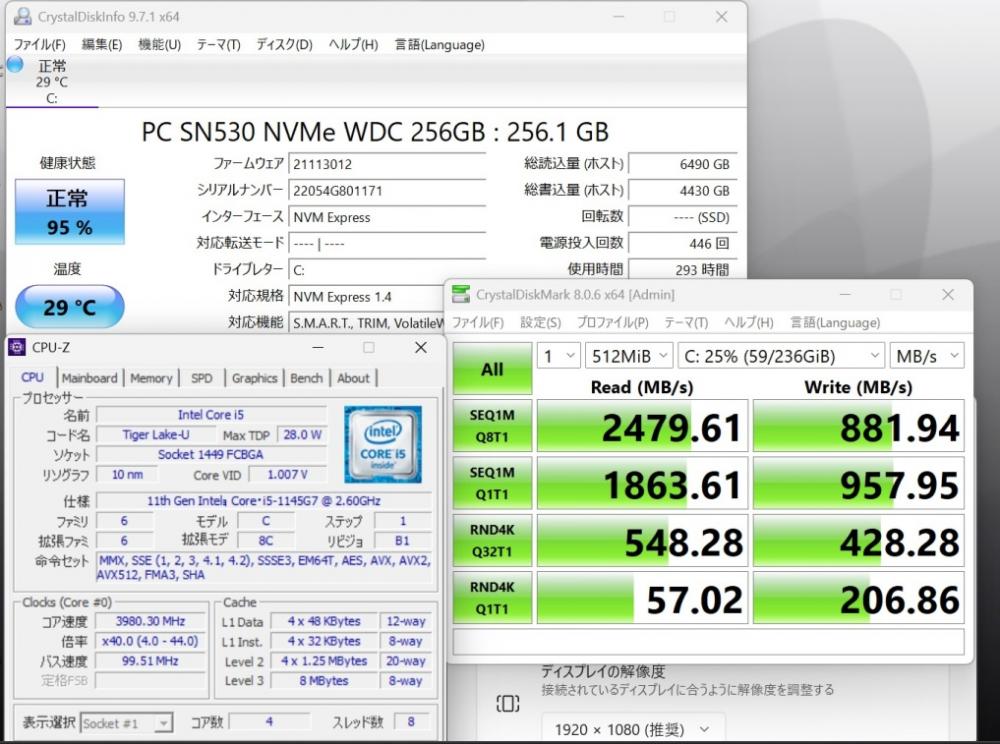This screenshot has width=1000, height=744.
Task: Switch to SPD tab in CPU-Z
Action: 202,378
